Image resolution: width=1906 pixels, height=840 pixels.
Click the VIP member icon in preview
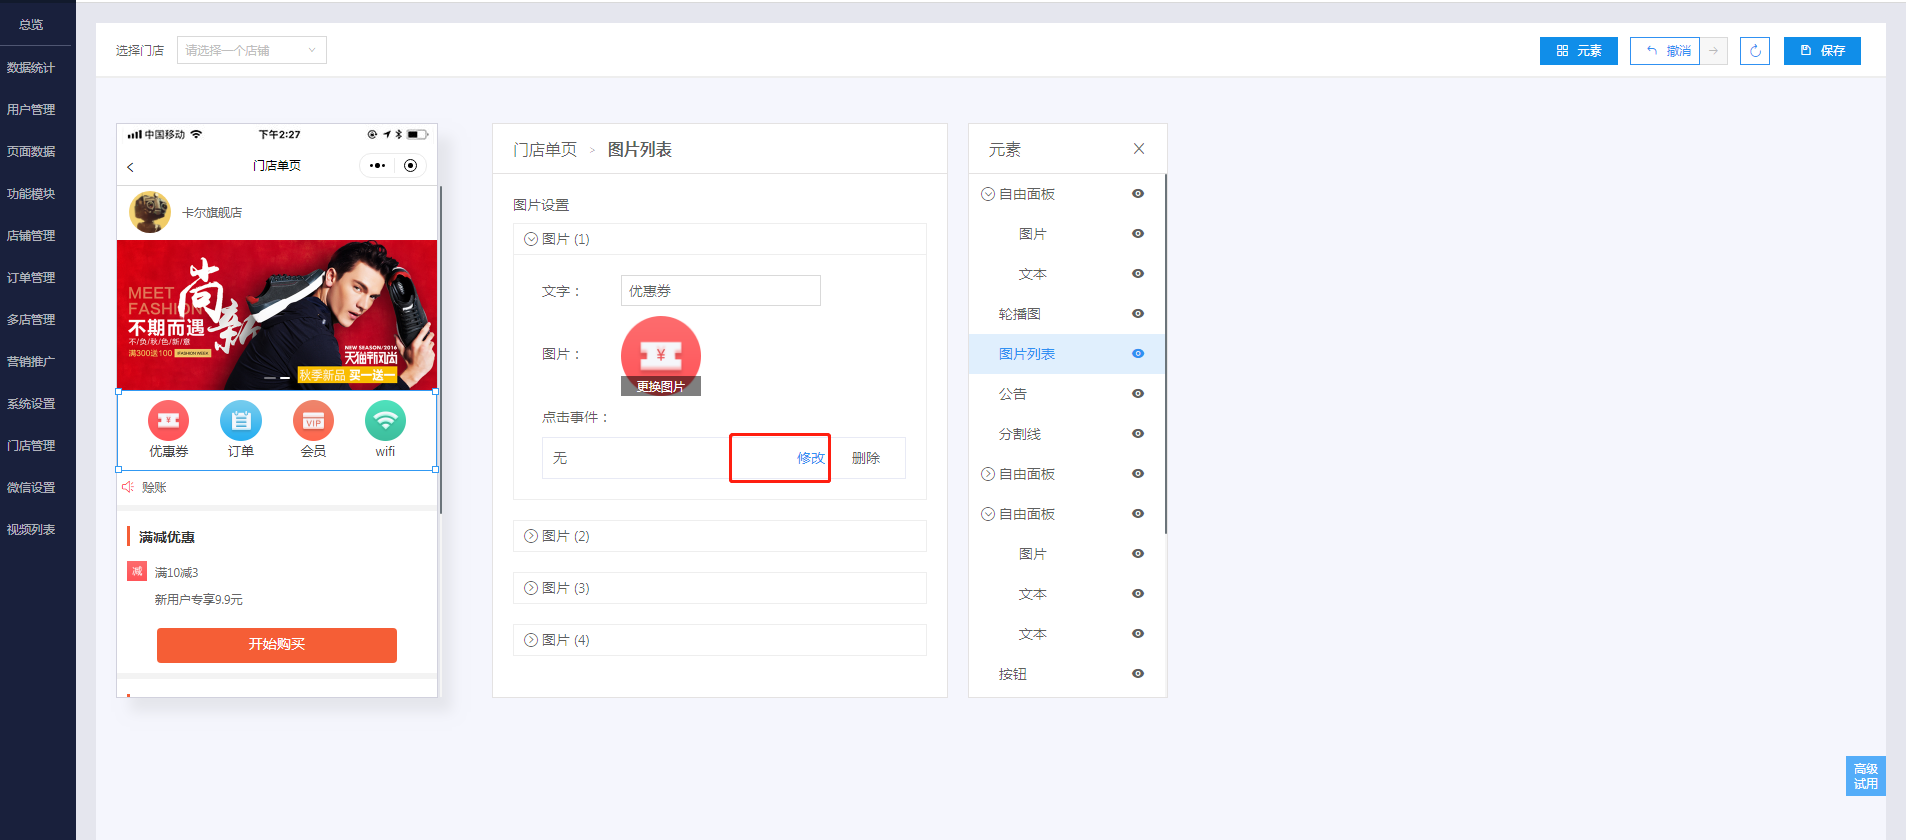313,421
